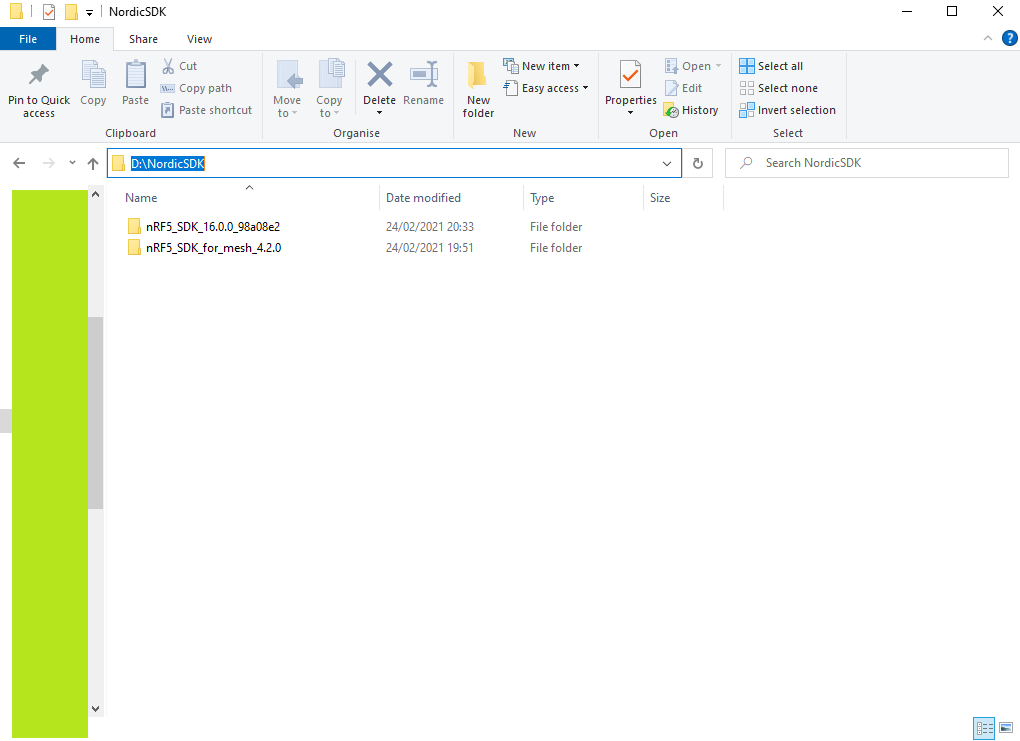Expand address bar history dropdown

click(x=667, y=163)
